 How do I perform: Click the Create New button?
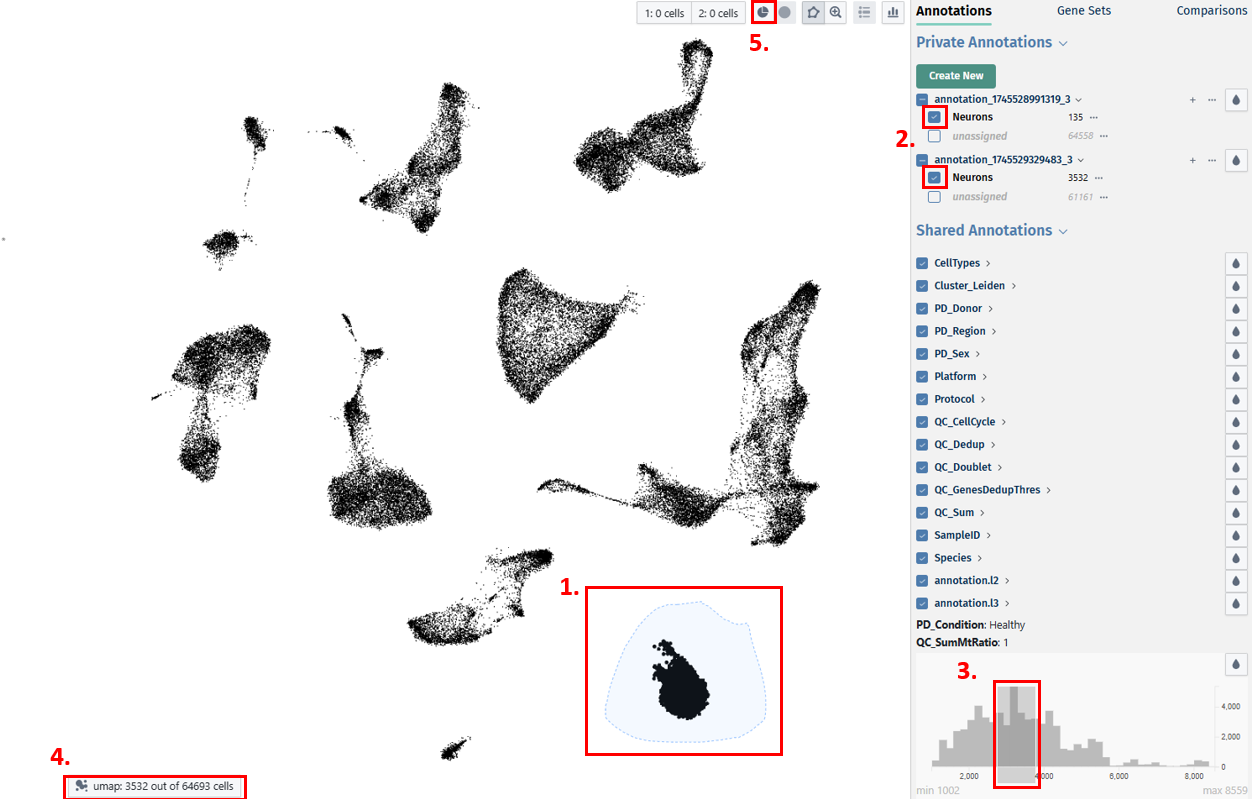[956, 76]
